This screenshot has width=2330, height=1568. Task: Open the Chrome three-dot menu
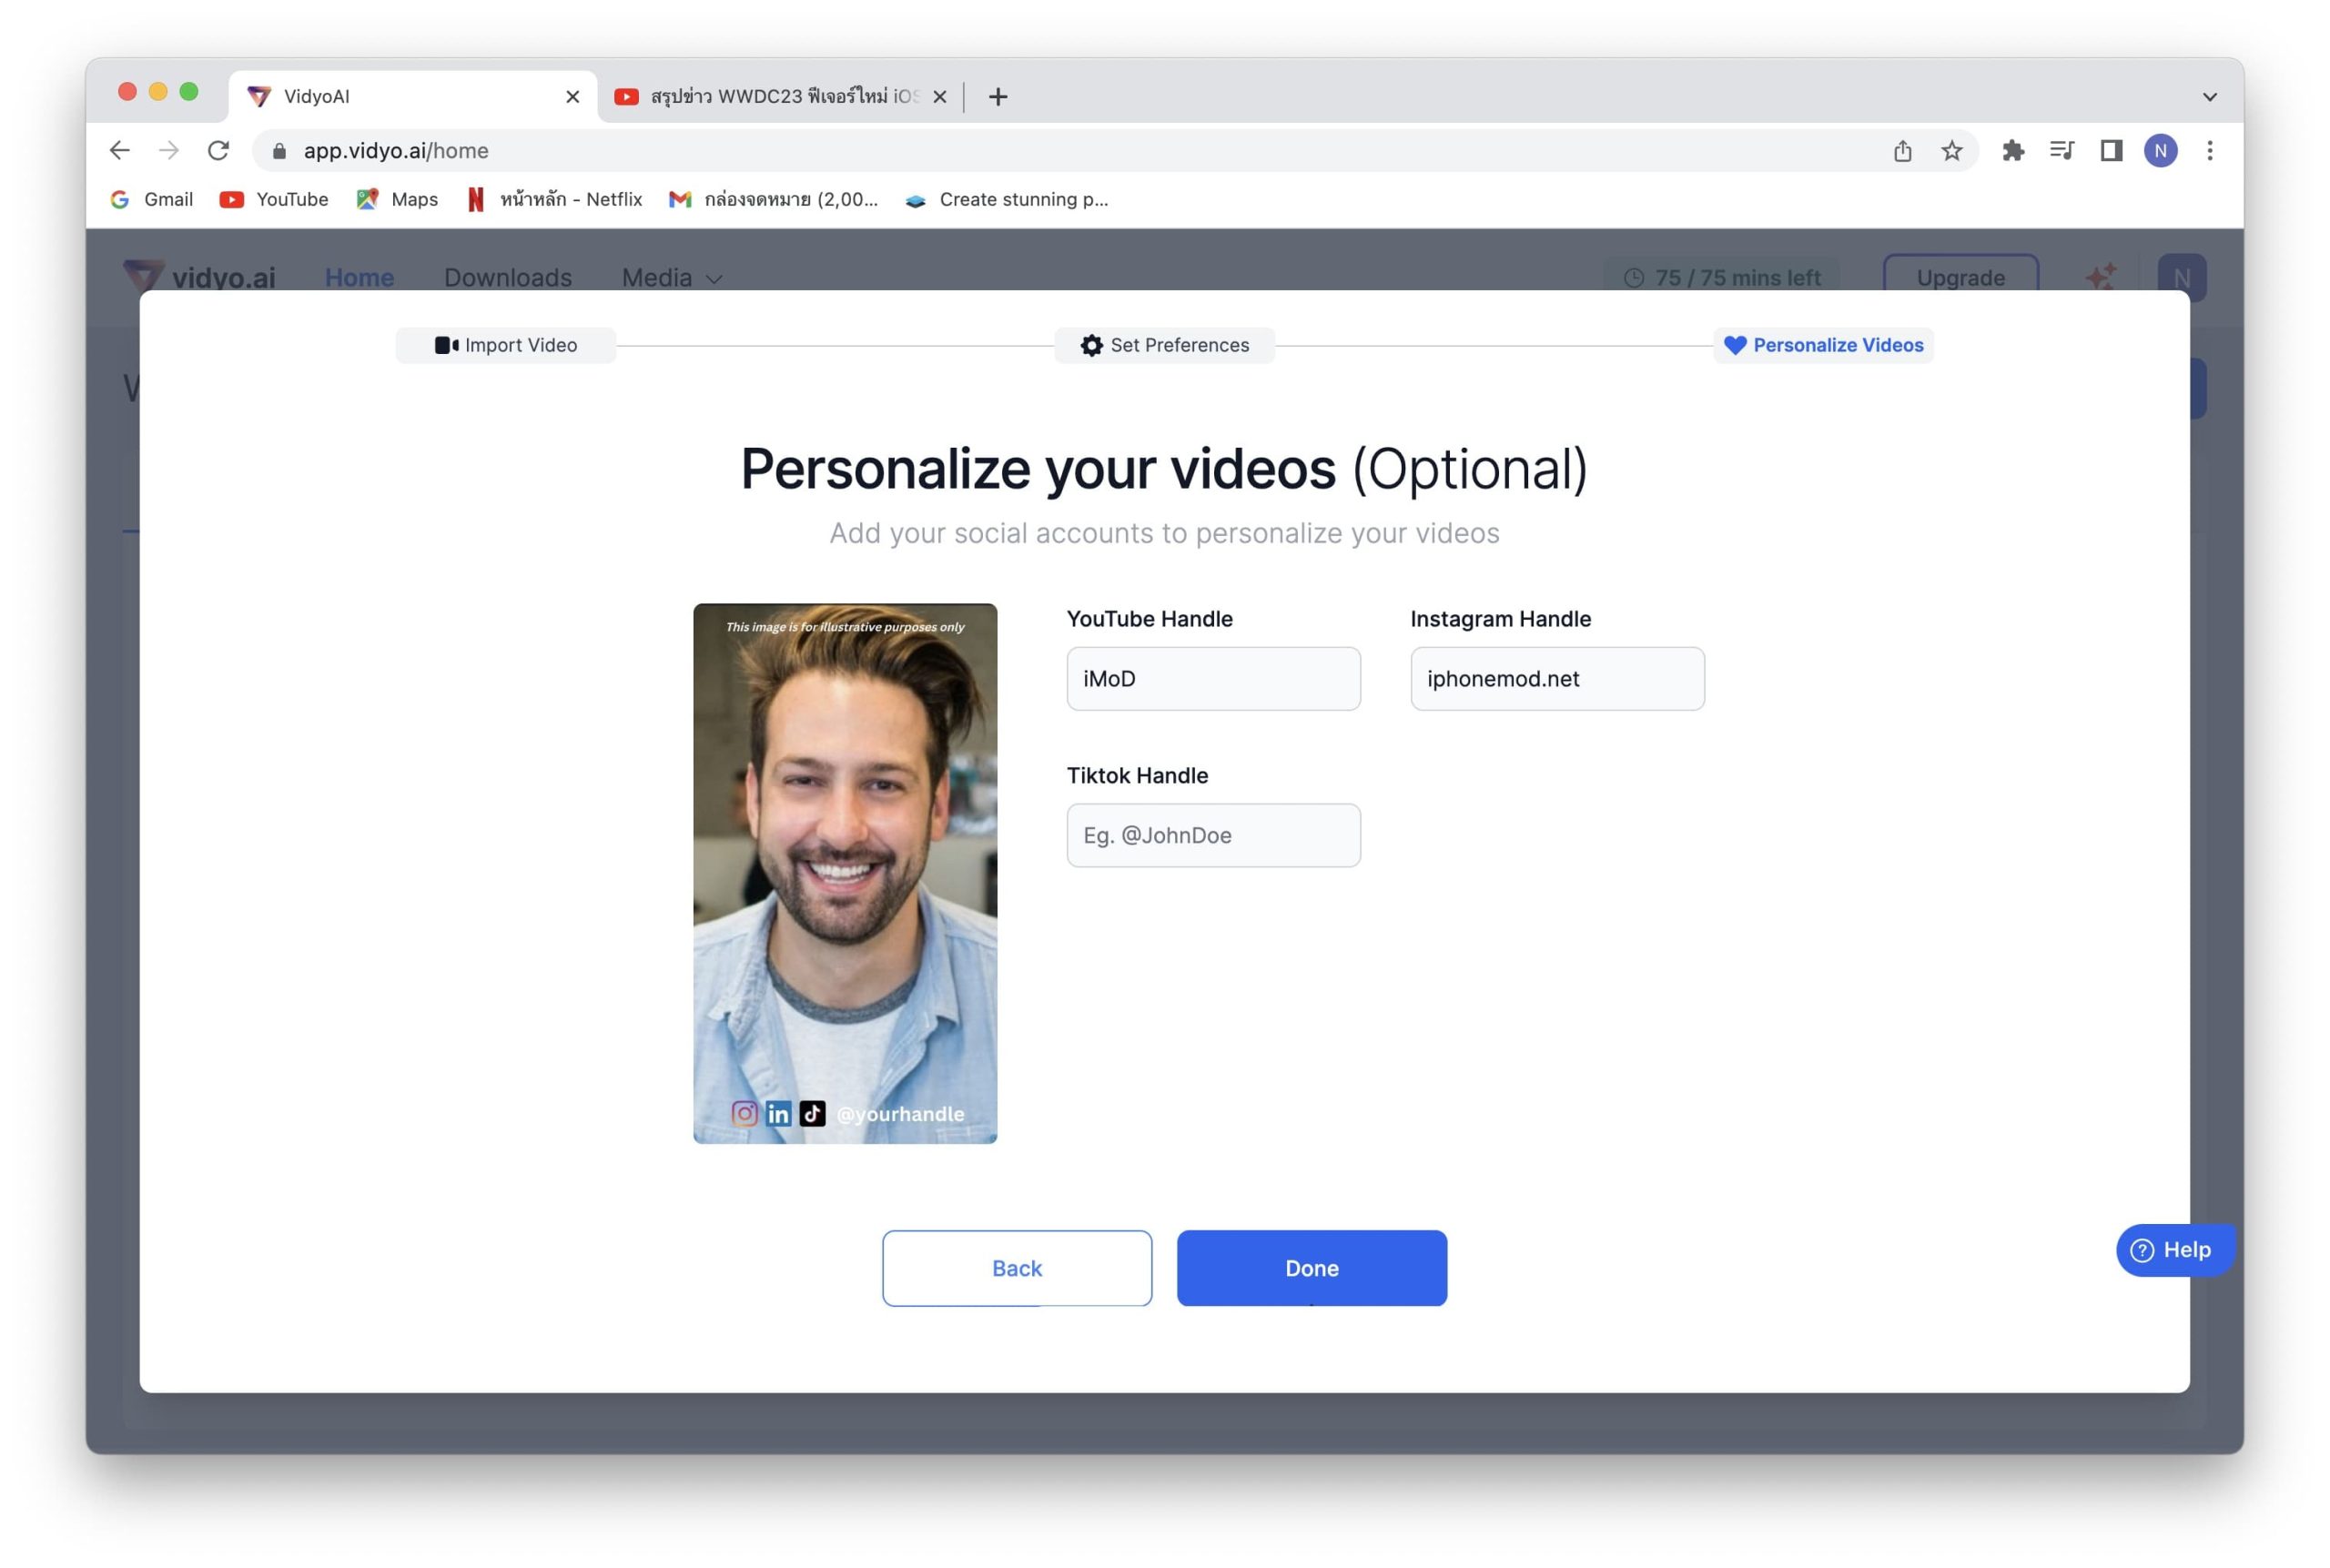pos(2209,151)
